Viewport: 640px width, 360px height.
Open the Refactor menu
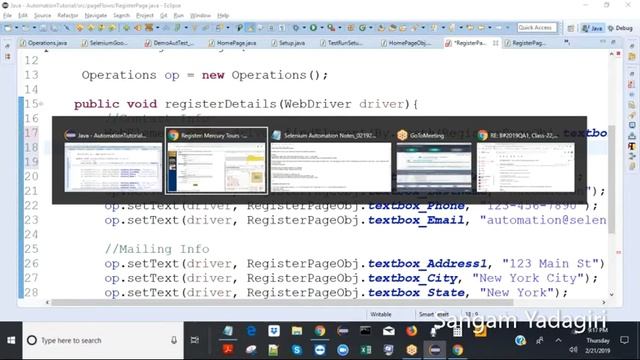pos(68,16)
